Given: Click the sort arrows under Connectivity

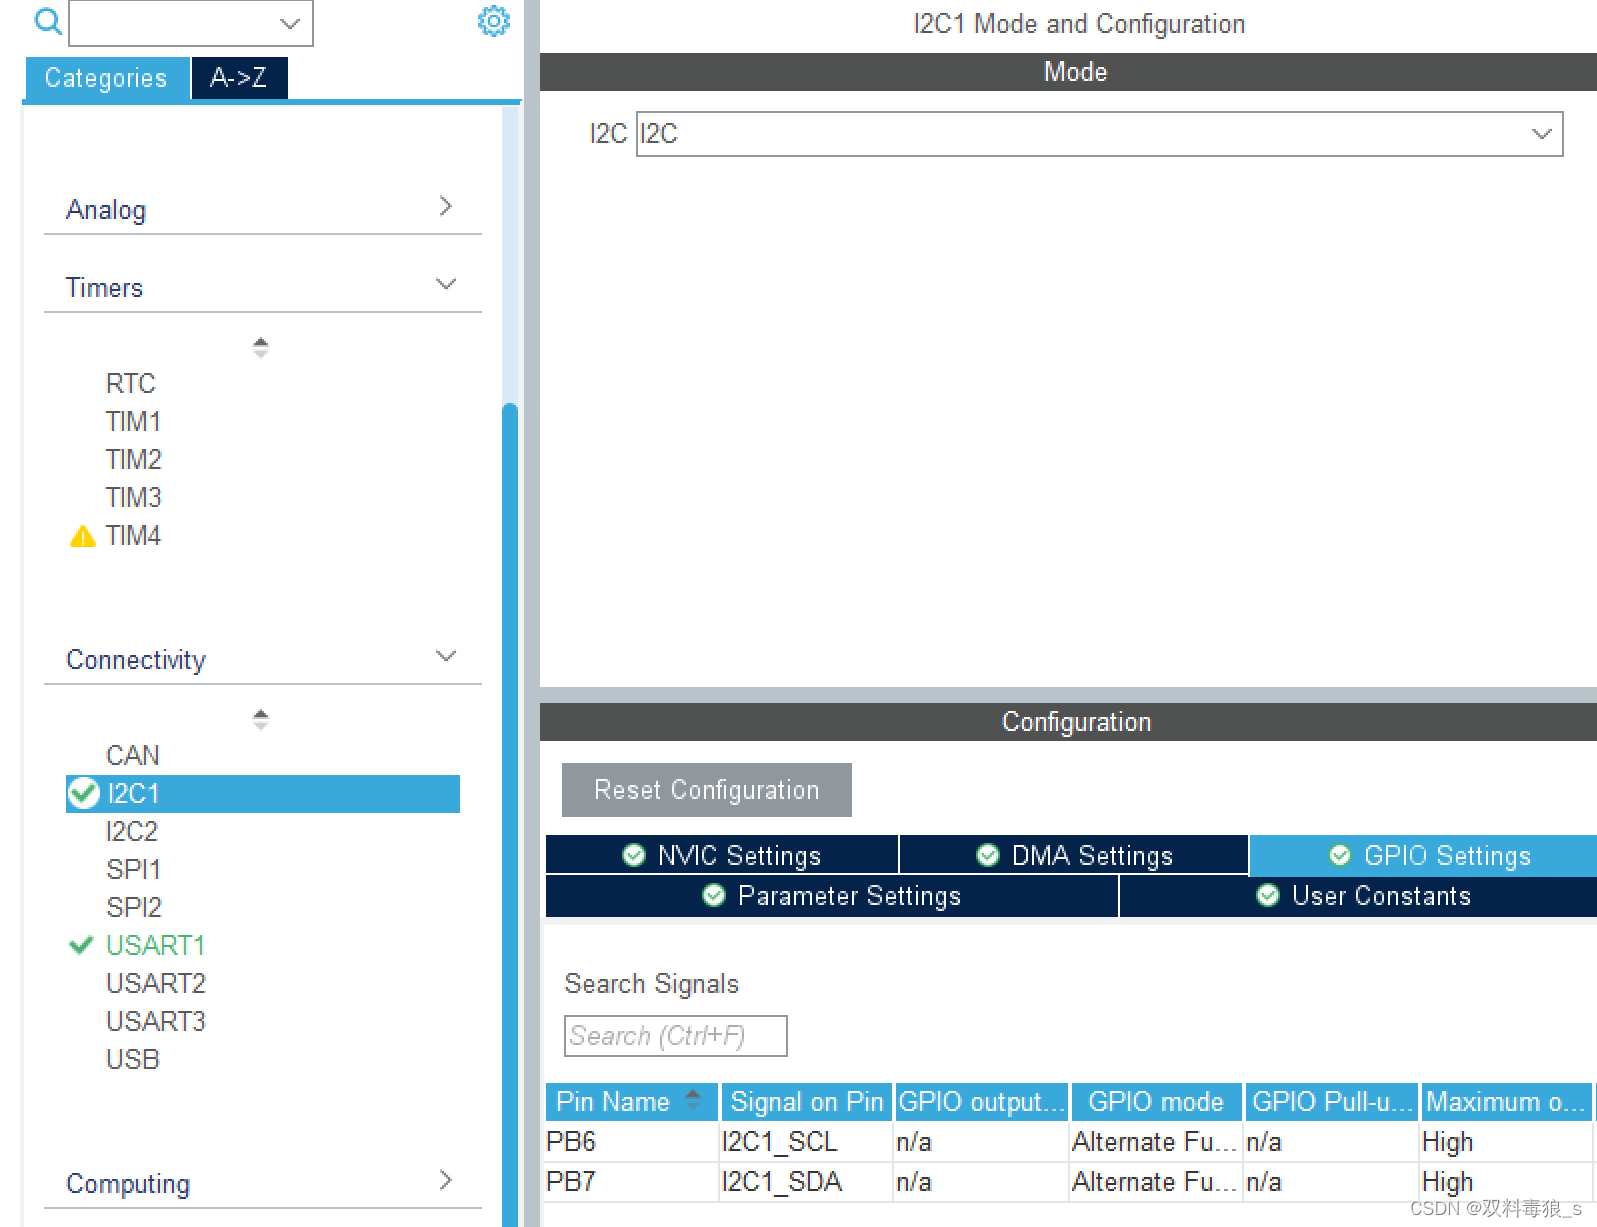Looking at the screenshot, I should tap(261, 719).
